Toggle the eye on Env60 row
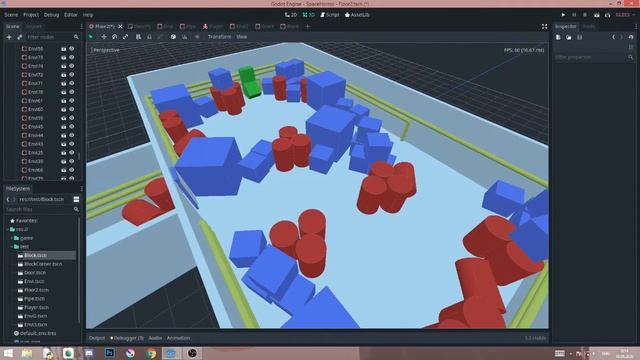 click(72, 109)
